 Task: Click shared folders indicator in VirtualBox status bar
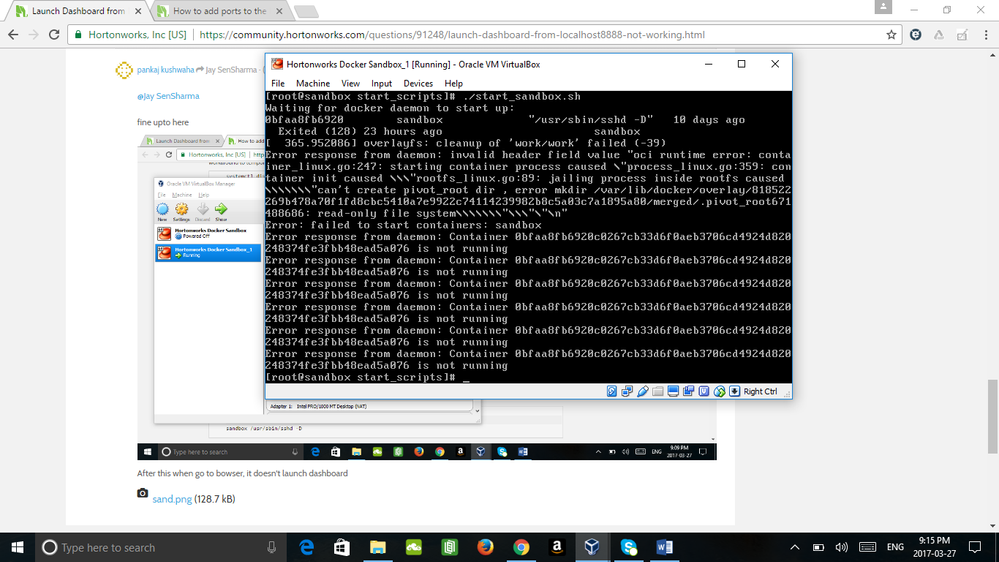658,391
